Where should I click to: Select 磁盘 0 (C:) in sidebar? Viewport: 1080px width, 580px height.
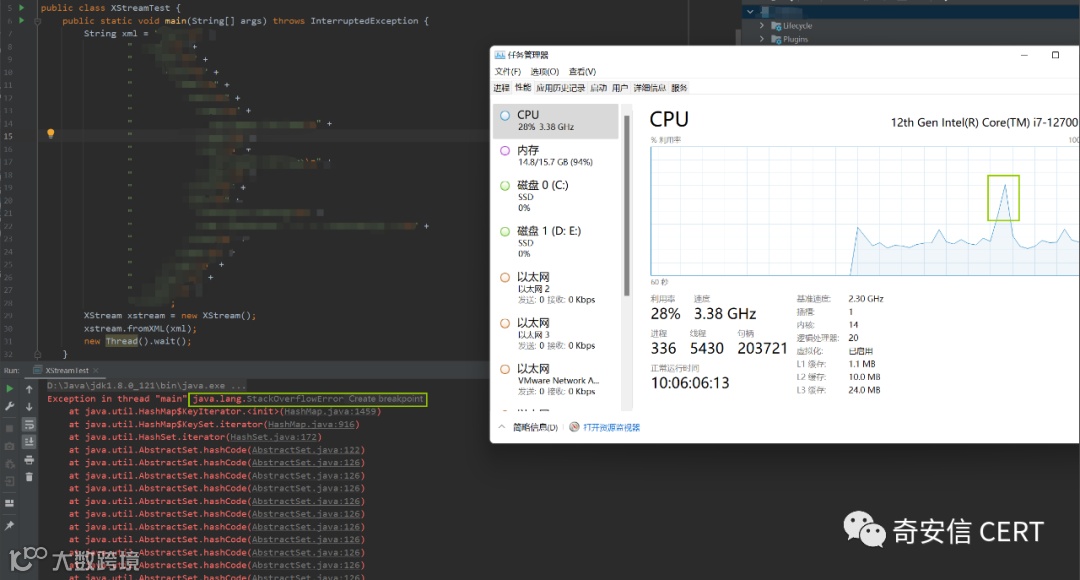557,196
